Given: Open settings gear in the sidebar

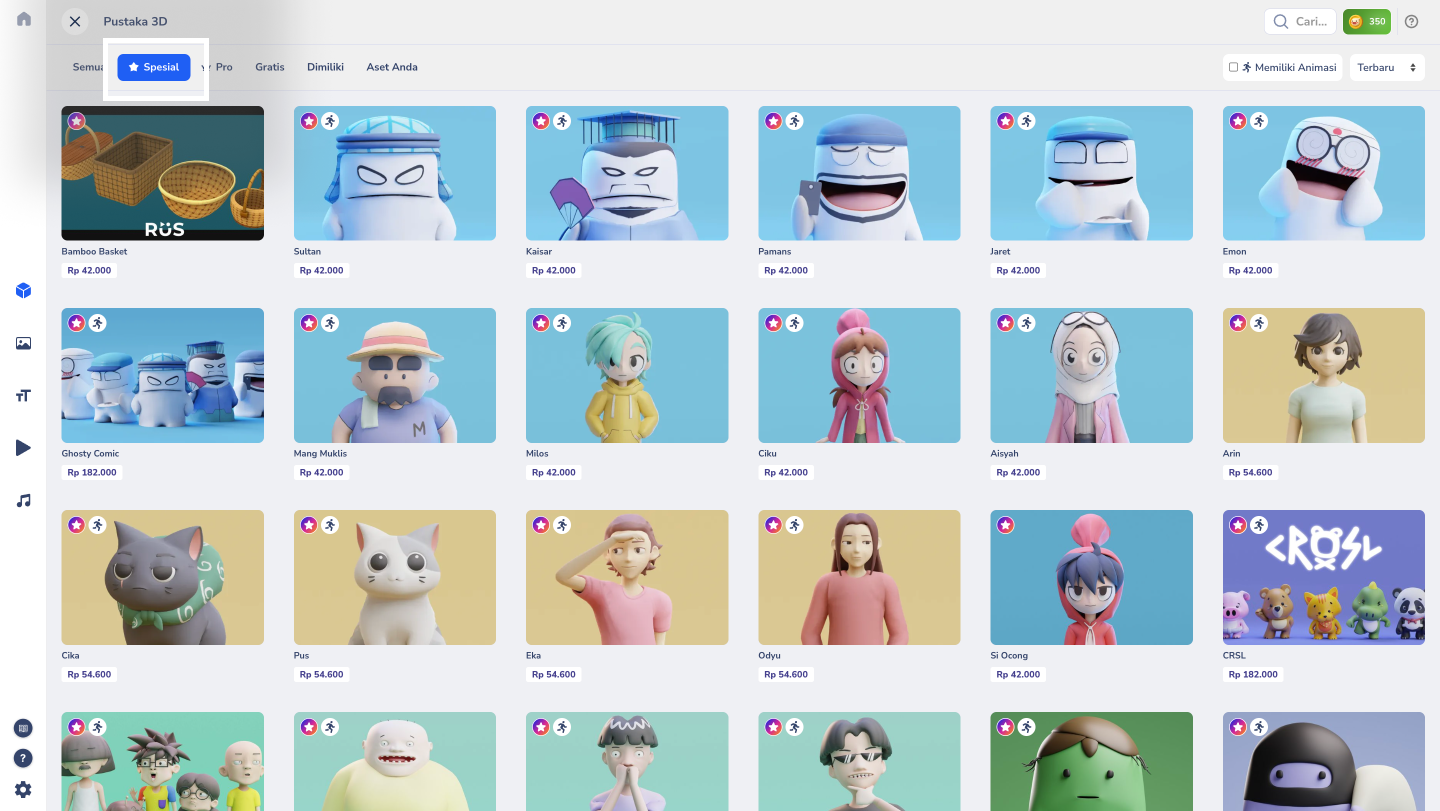Looking at the screenshot, I should click(23, 789).
